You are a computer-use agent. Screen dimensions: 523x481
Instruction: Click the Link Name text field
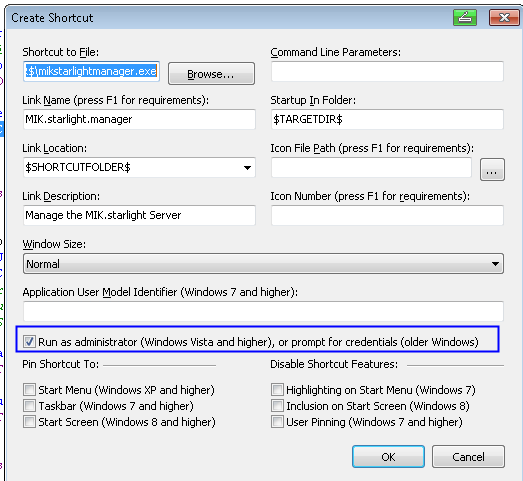(x=139, y=119)
